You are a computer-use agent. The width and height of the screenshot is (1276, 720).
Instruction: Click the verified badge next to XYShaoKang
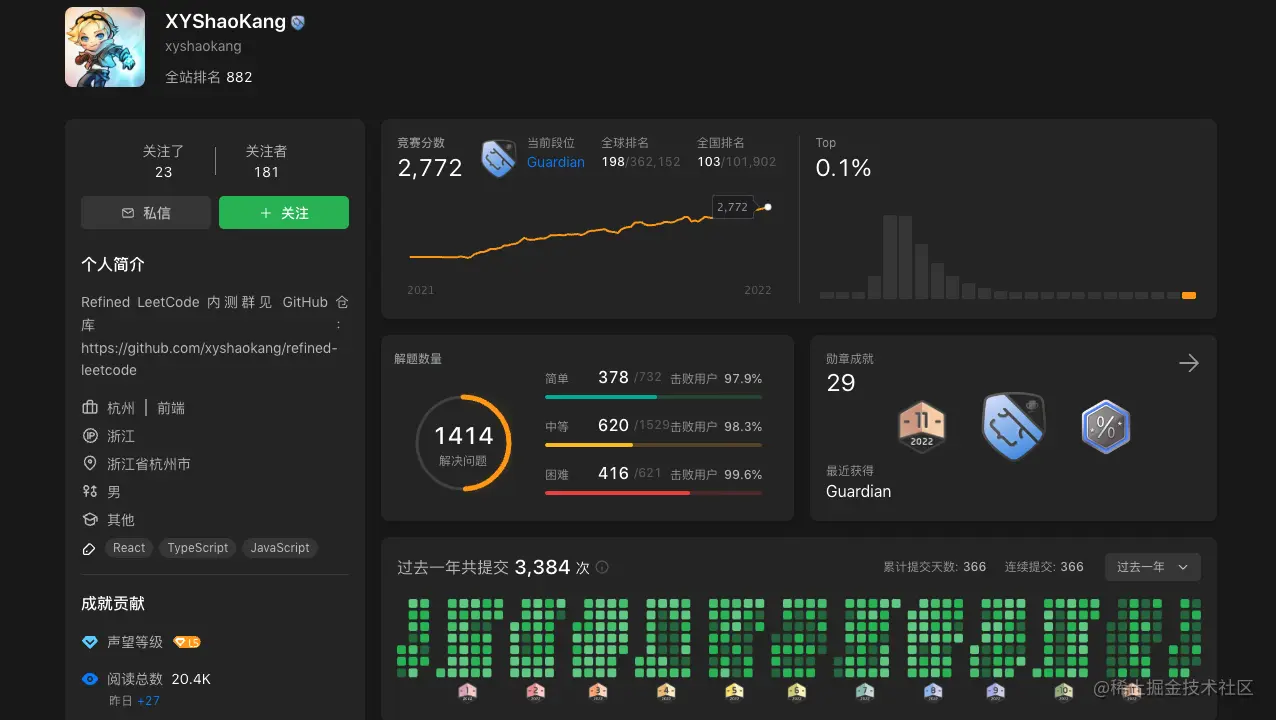(x=298, y=22)
